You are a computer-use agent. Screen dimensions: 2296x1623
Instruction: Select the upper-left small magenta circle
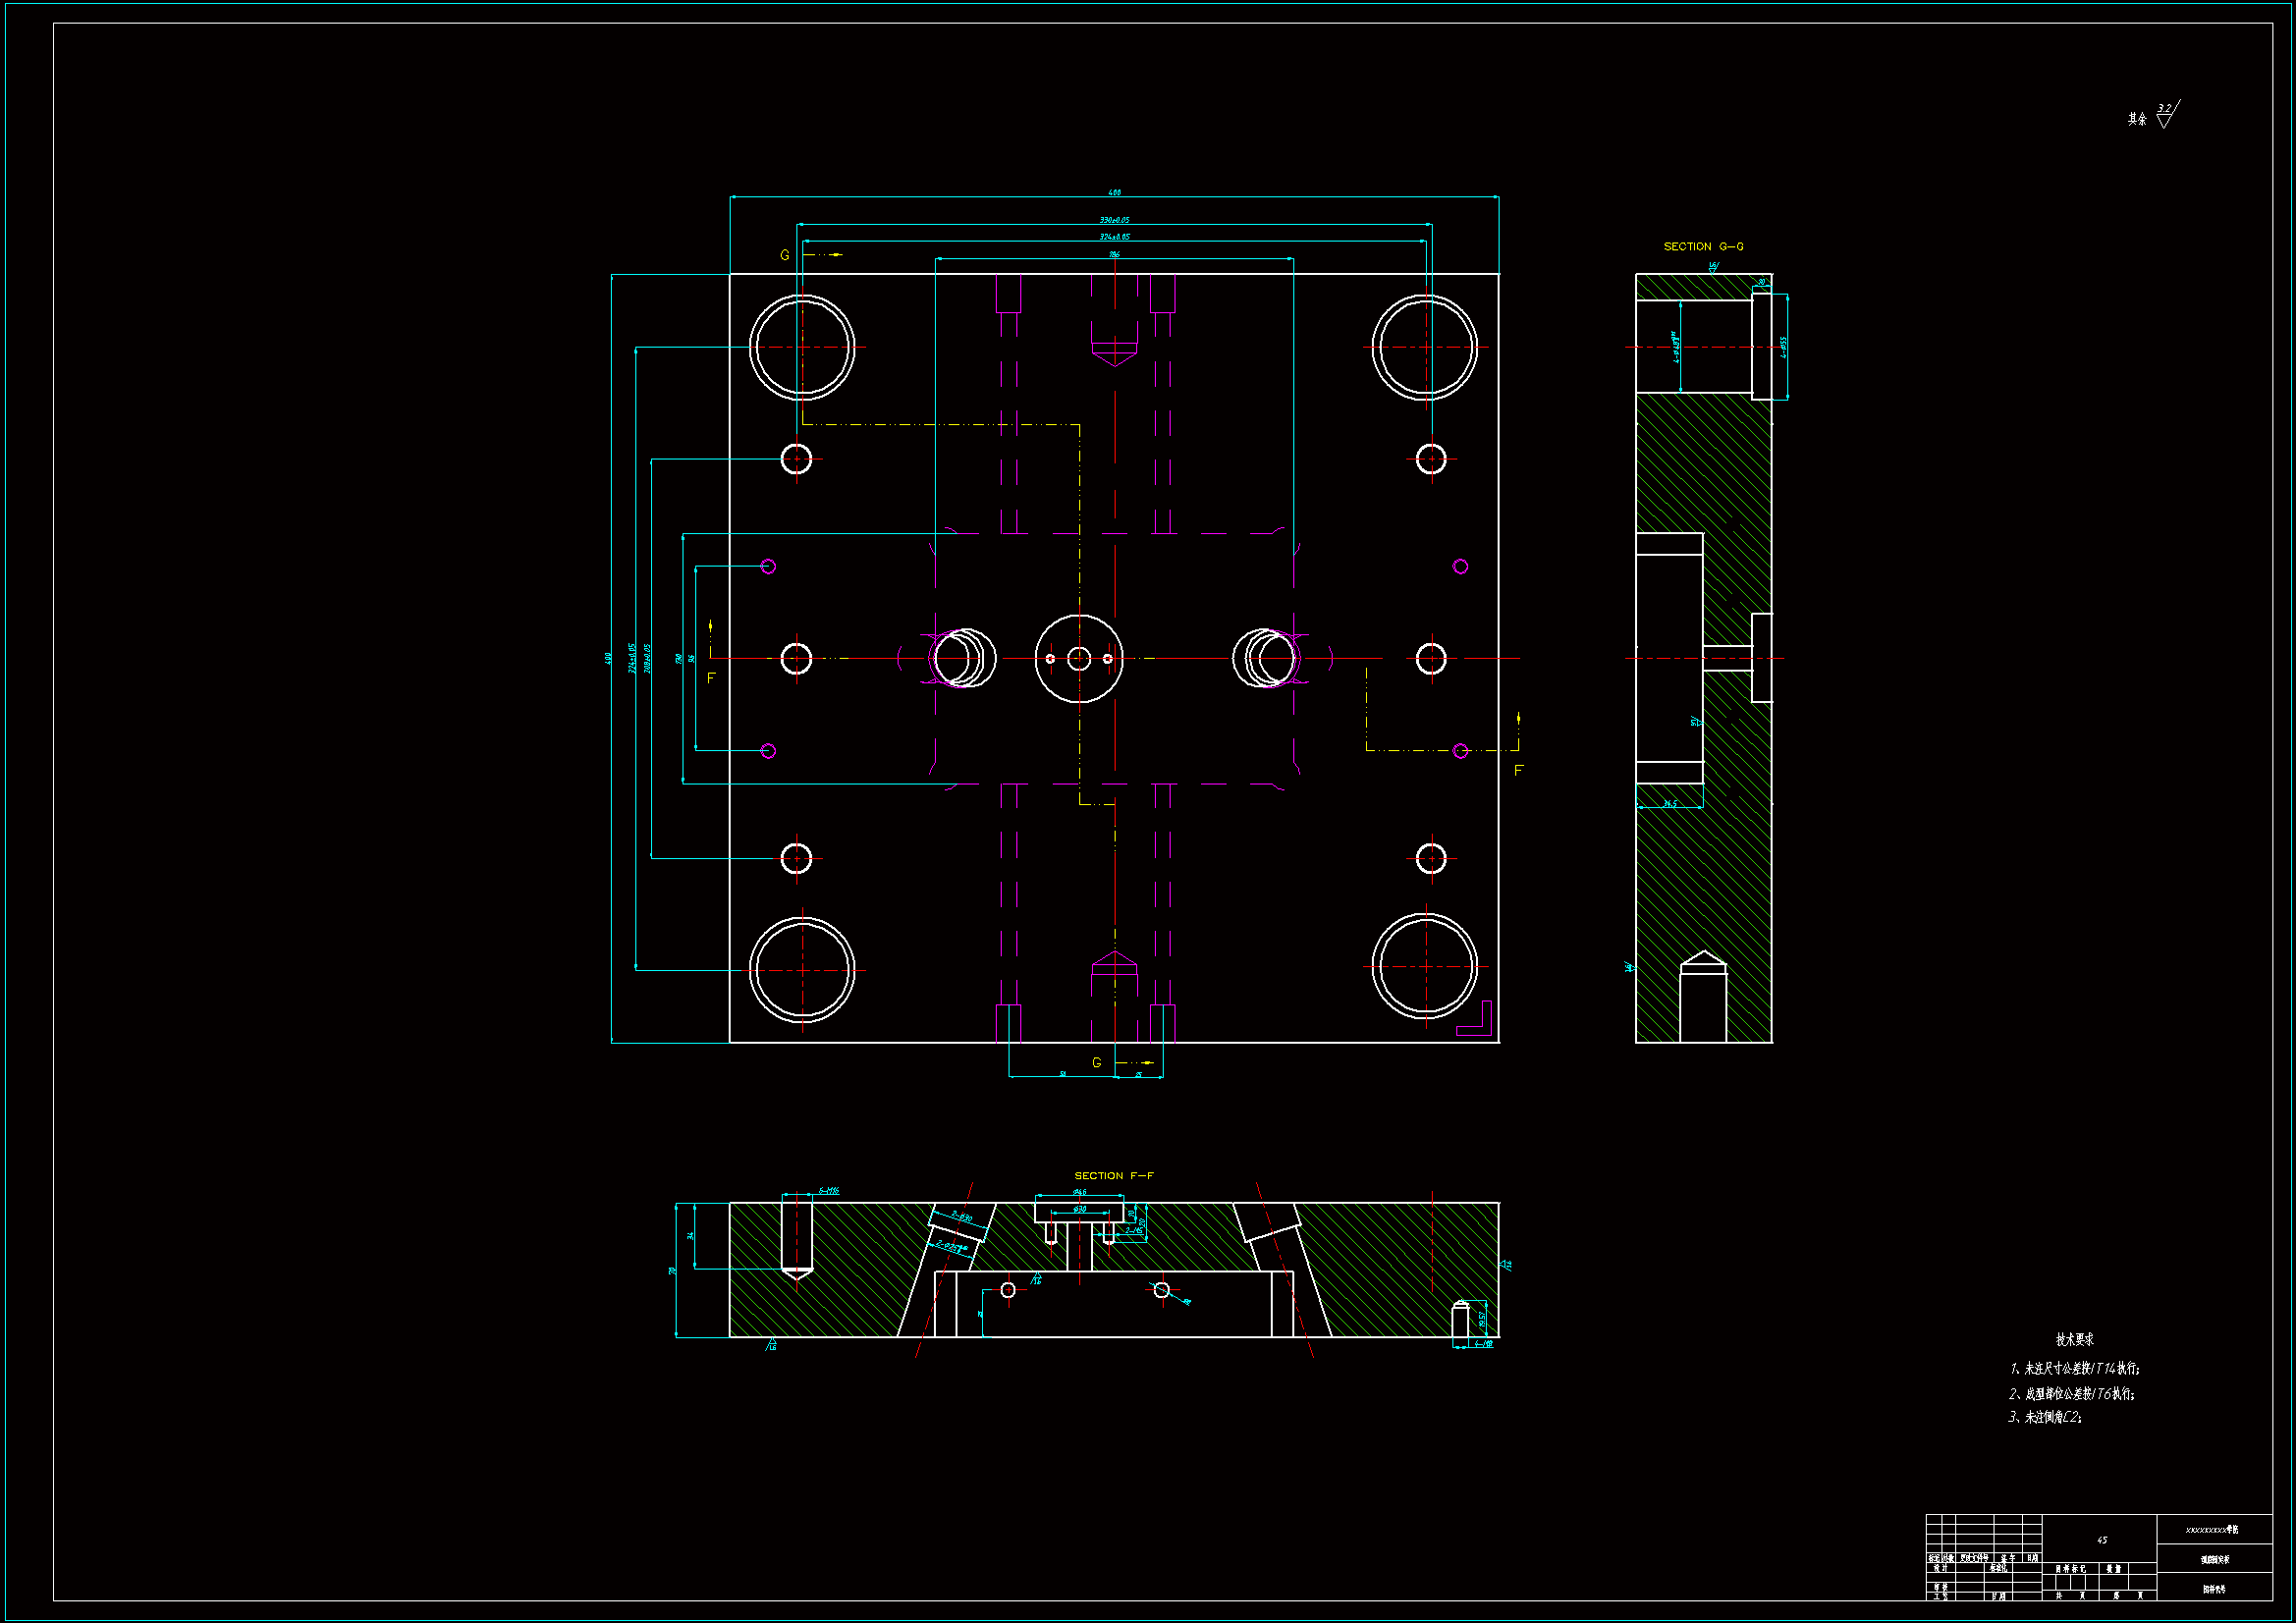(x=768, y=566)
